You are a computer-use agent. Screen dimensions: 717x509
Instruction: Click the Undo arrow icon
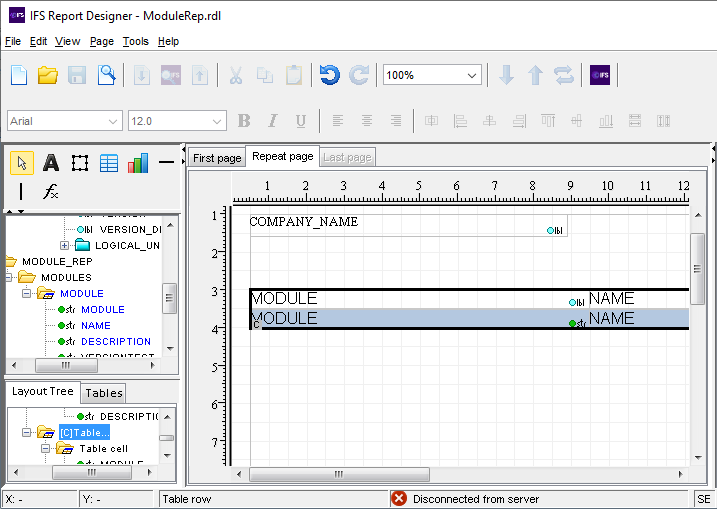click(x=330, y=75)
